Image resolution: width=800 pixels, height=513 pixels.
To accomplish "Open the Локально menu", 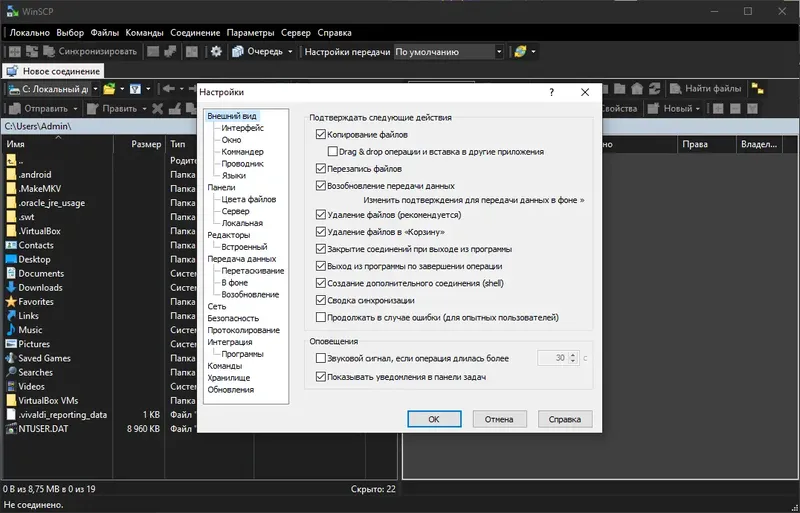I will click(30, 33).
